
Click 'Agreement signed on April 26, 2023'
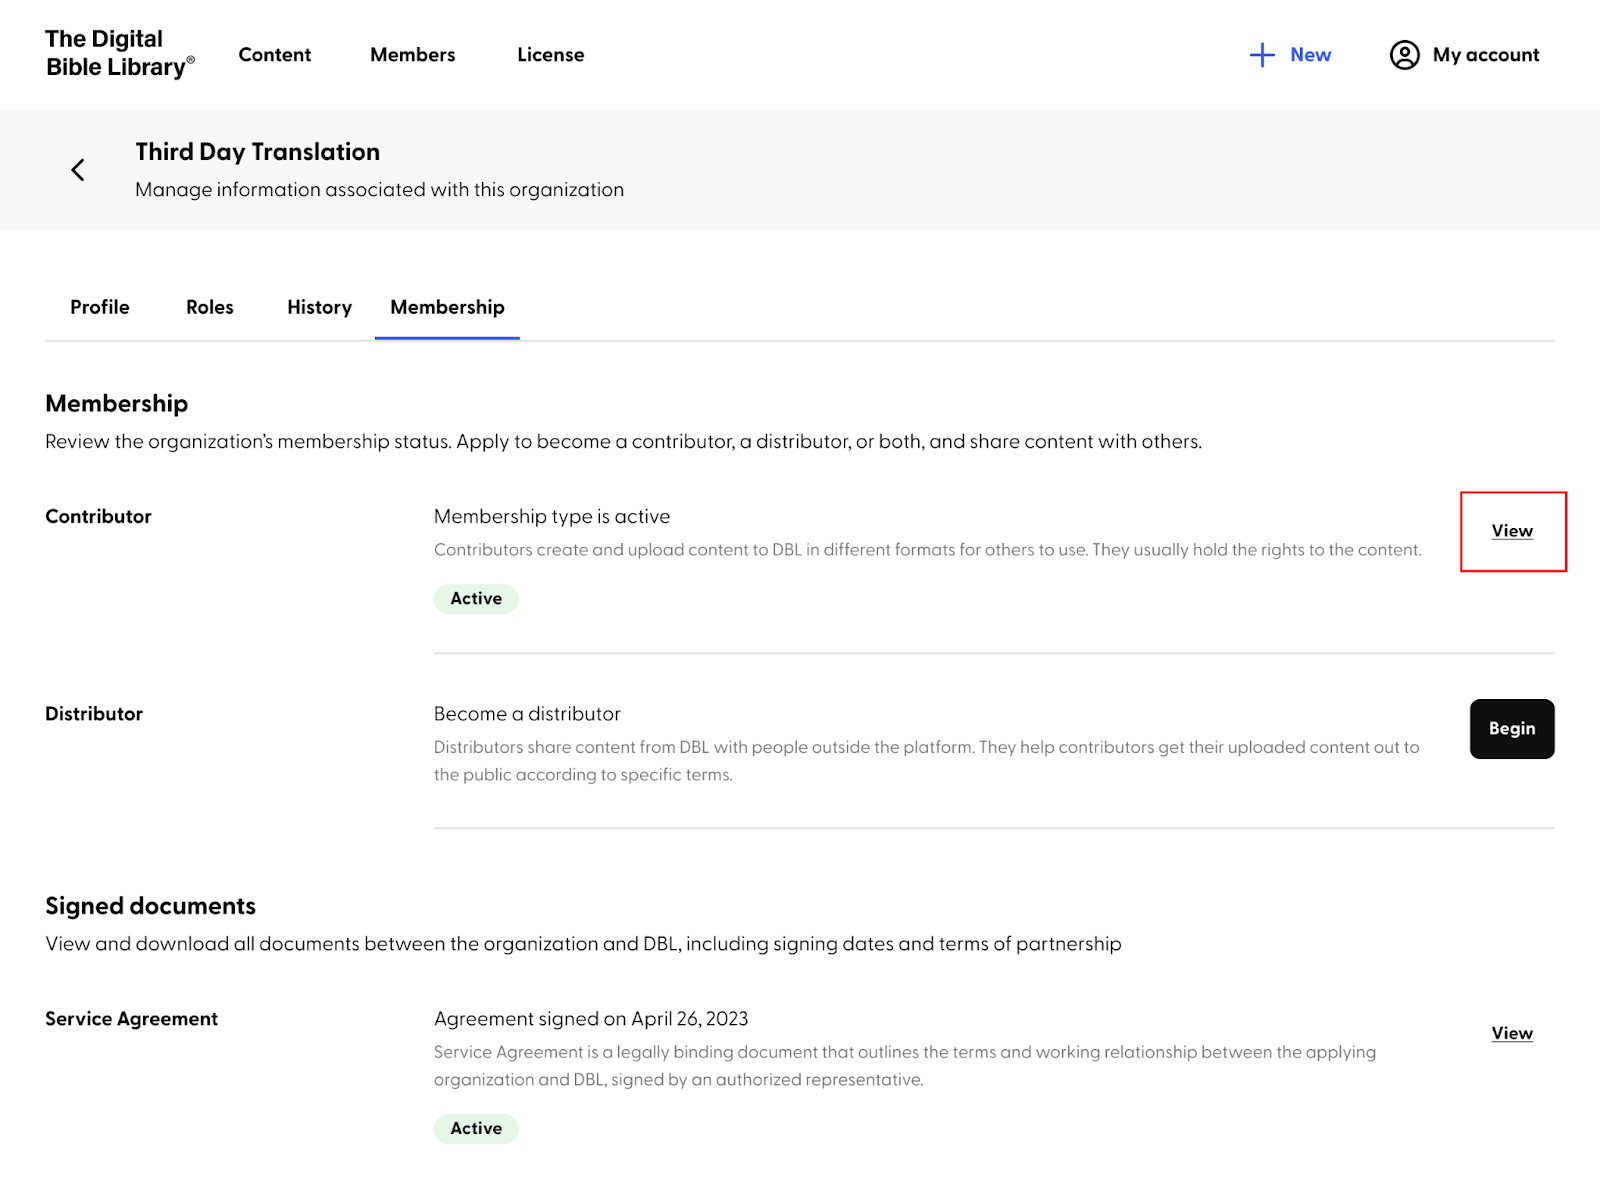click(591, 1019)
